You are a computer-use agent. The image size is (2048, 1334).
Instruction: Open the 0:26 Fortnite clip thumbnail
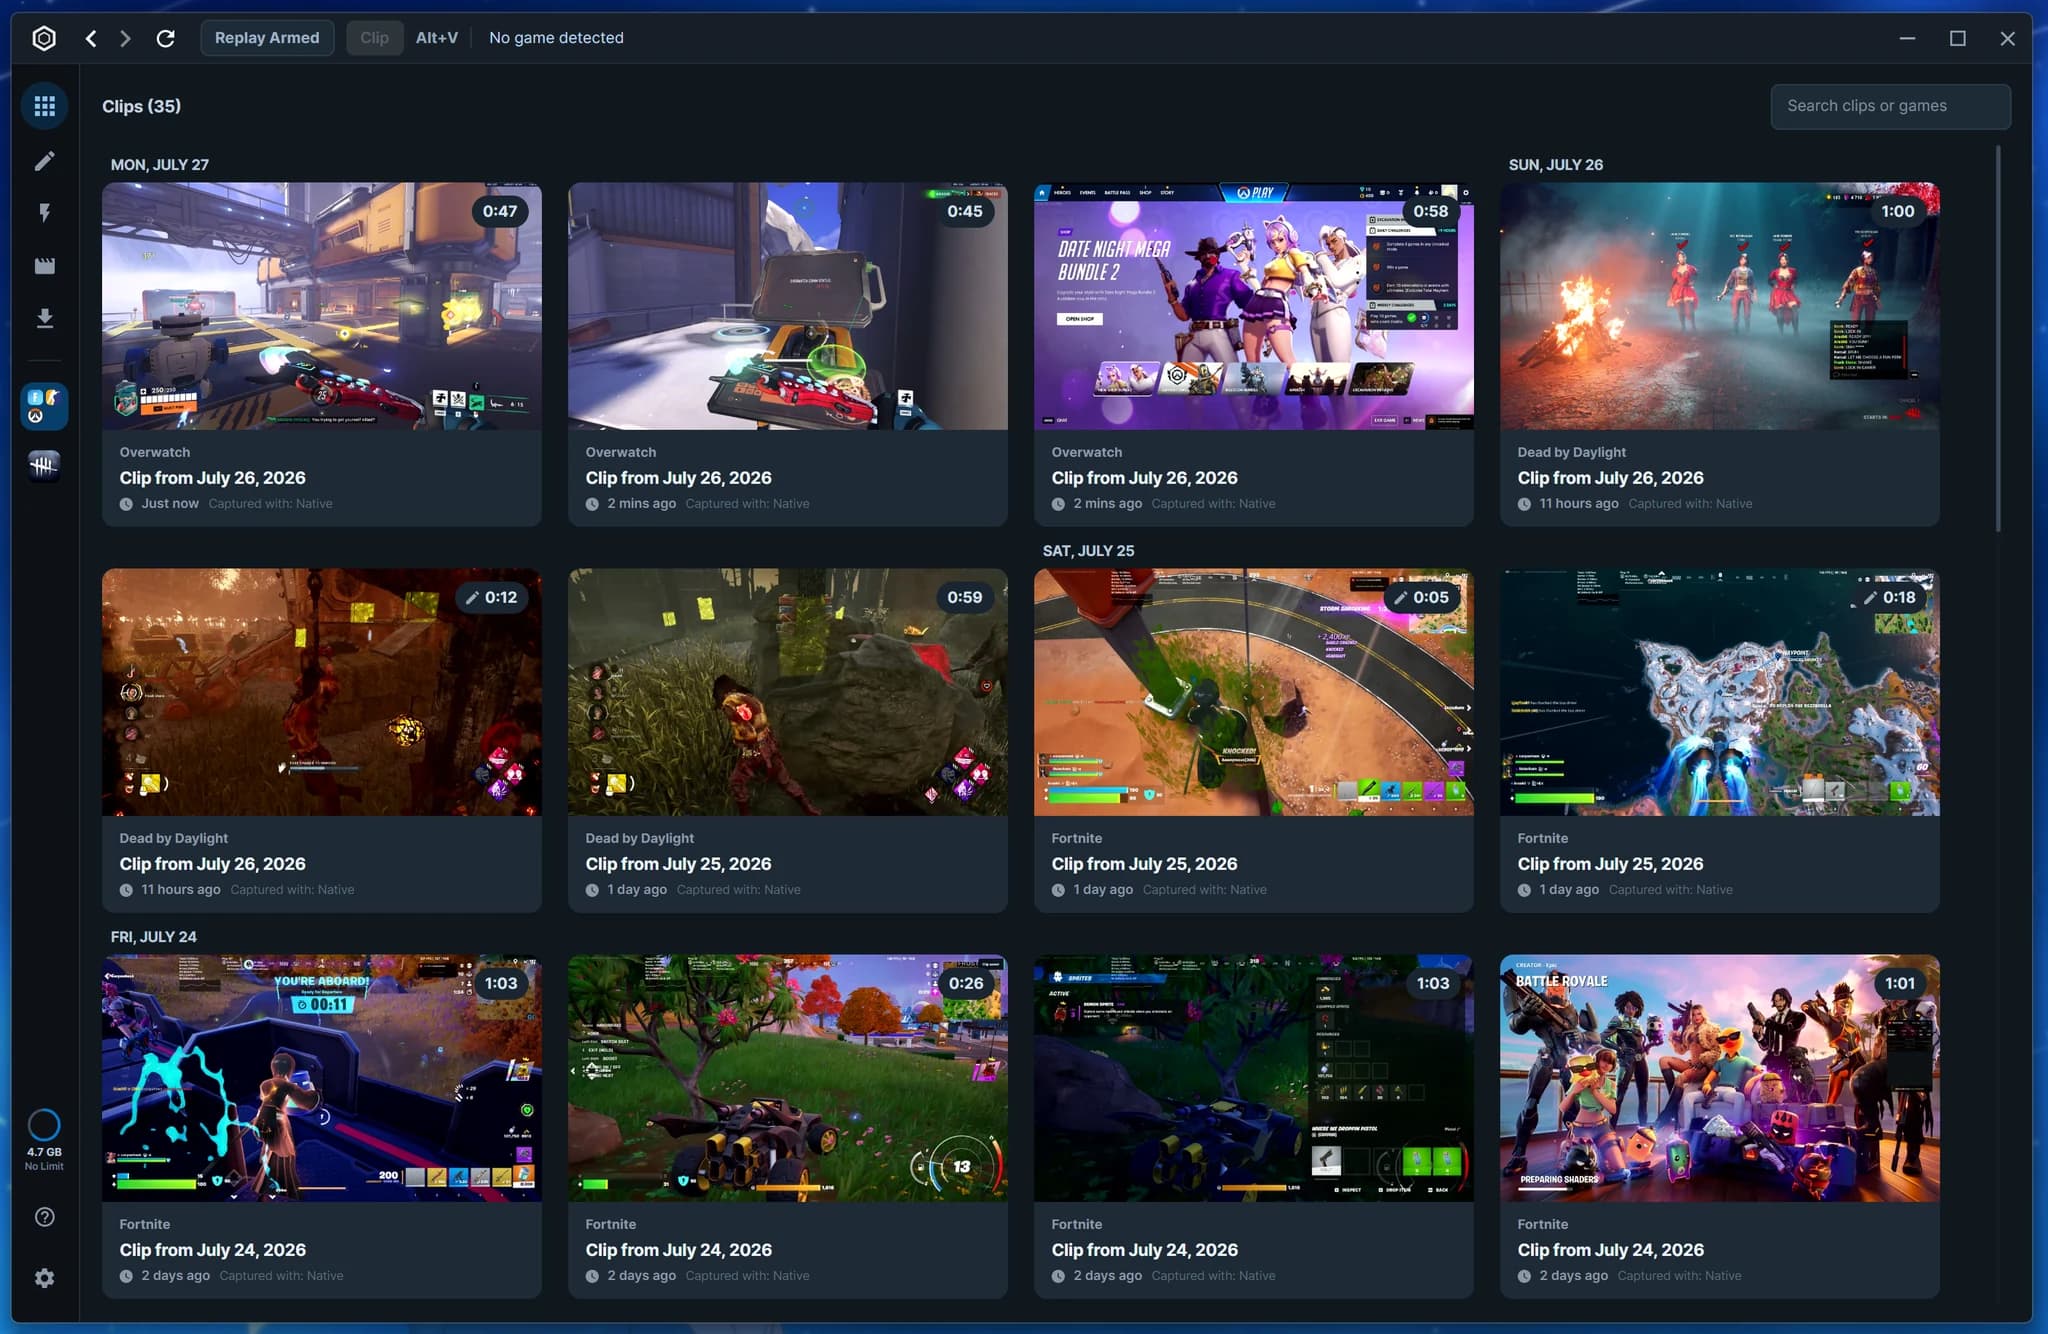click(x=788, y=1078)
